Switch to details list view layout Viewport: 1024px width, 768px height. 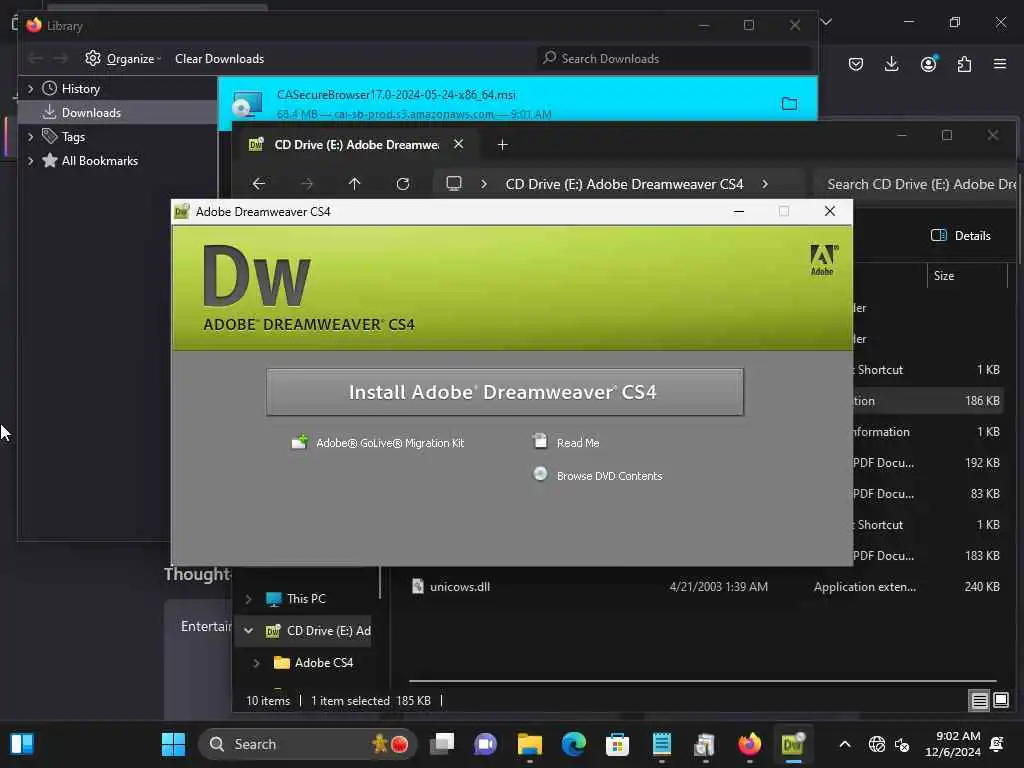pyautogui.click(x=979, y=701)
